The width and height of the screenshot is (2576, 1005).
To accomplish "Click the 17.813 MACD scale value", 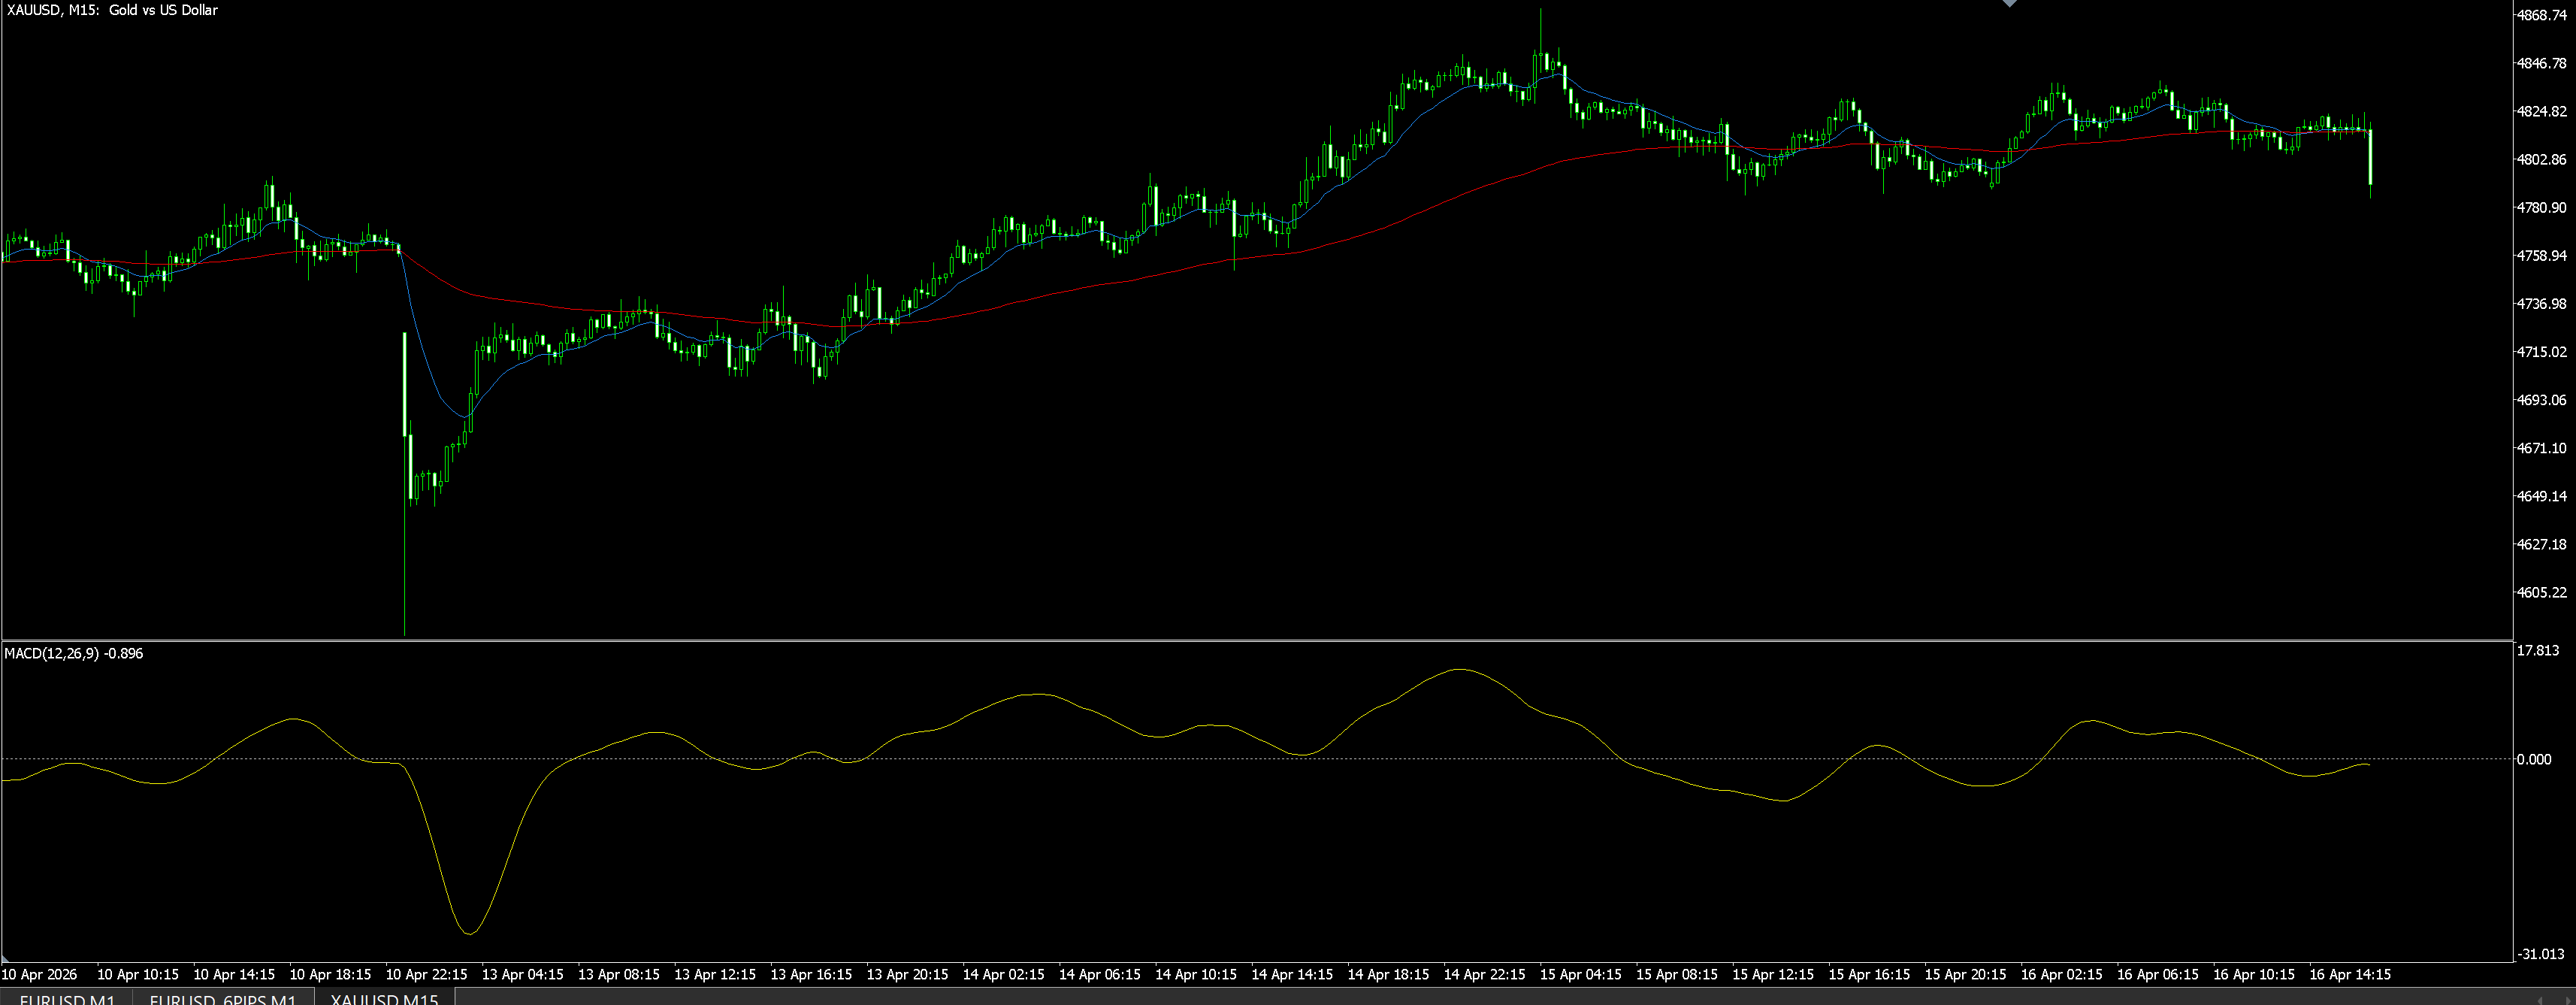I will pos(2537,650).
